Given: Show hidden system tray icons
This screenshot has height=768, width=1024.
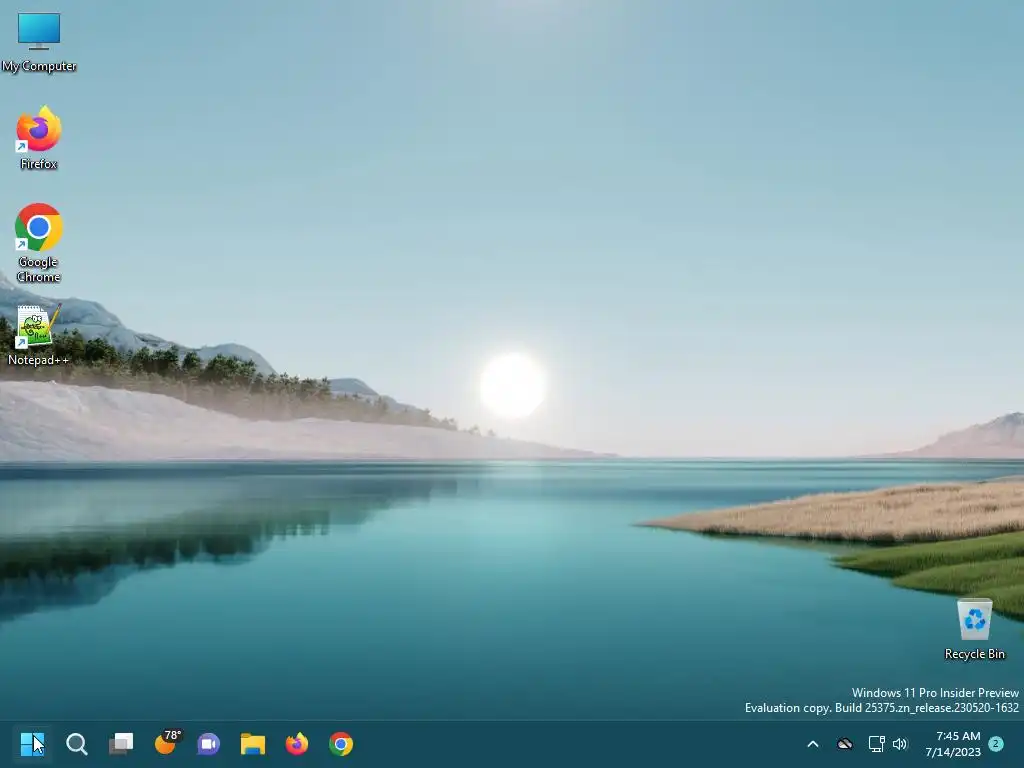Looking at the screenshot, I should 813,744.
